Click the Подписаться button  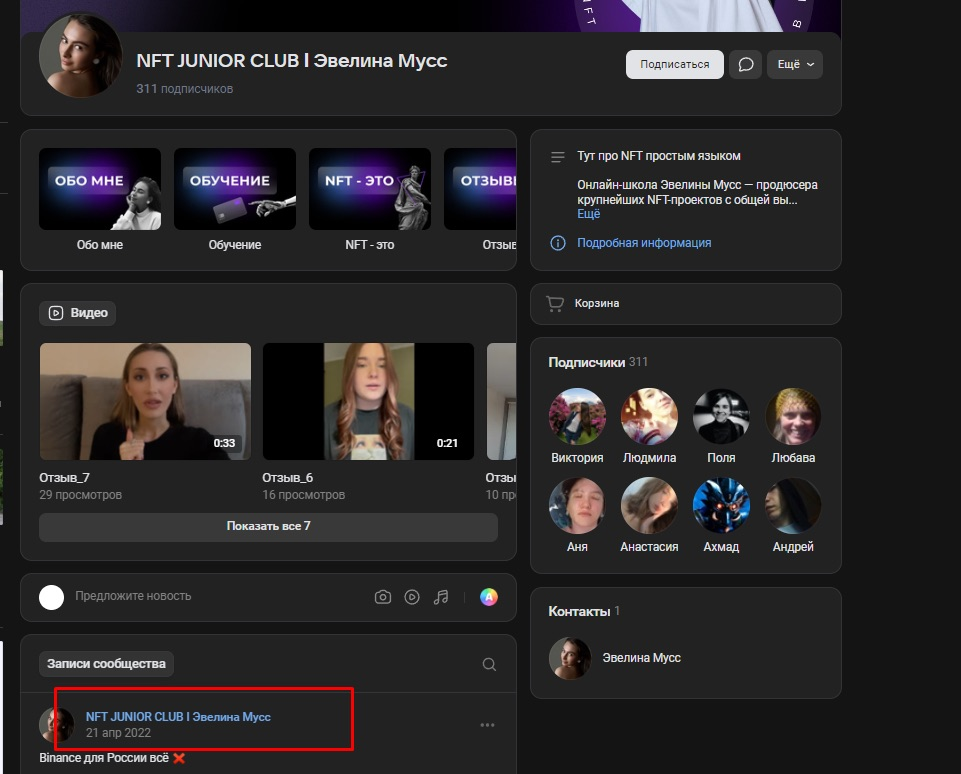[674, 64]
